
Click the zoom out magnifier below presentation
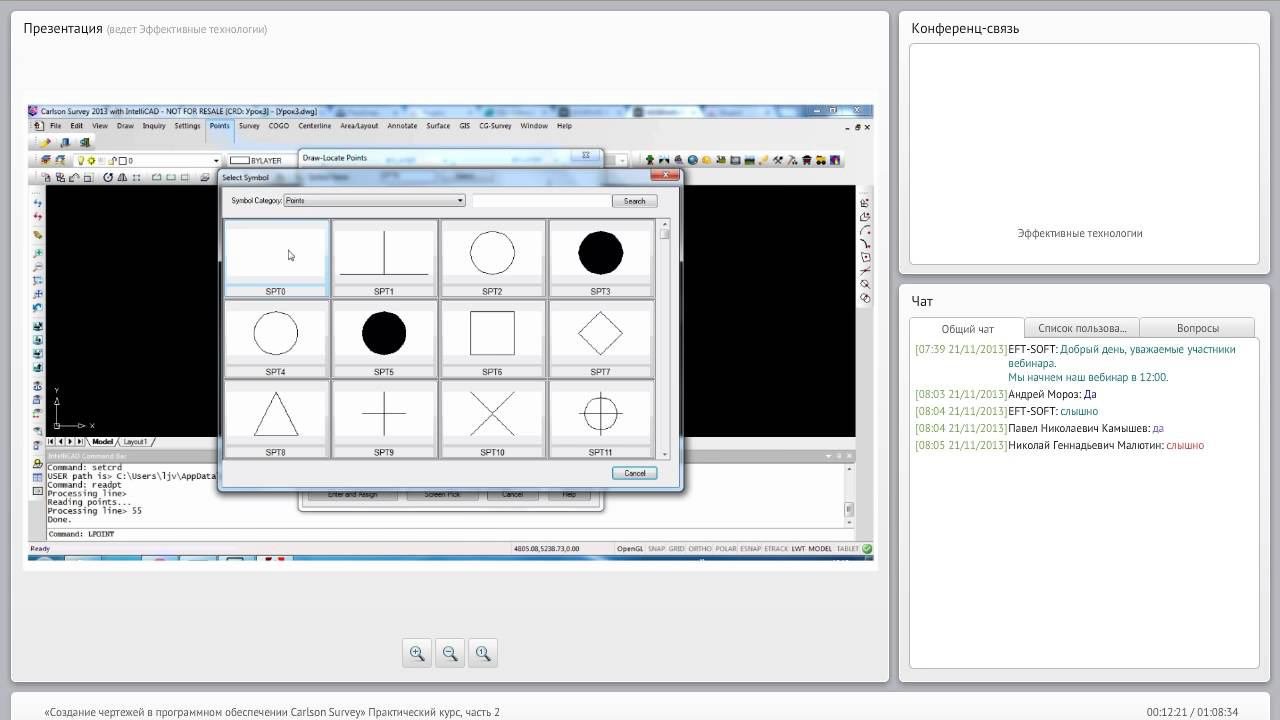point(450,653)
